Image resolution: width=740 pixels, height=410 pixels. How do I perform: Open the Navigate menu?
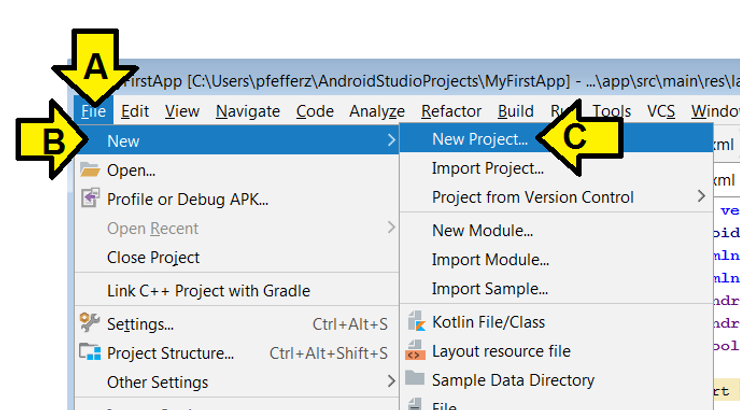pyautogui.click(x=248, y=112)
